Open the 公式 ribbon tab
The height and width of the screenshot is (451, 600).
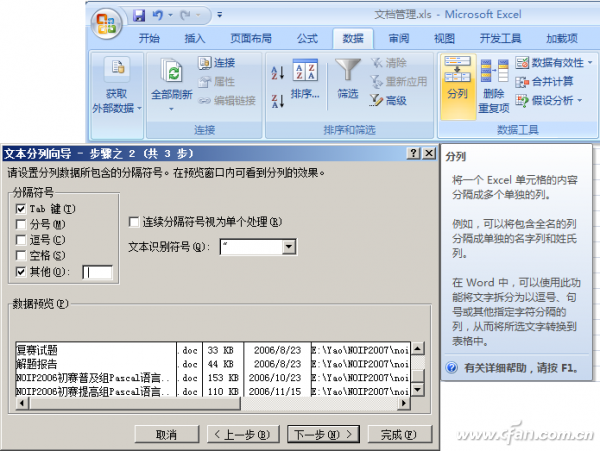click(307, 38)
